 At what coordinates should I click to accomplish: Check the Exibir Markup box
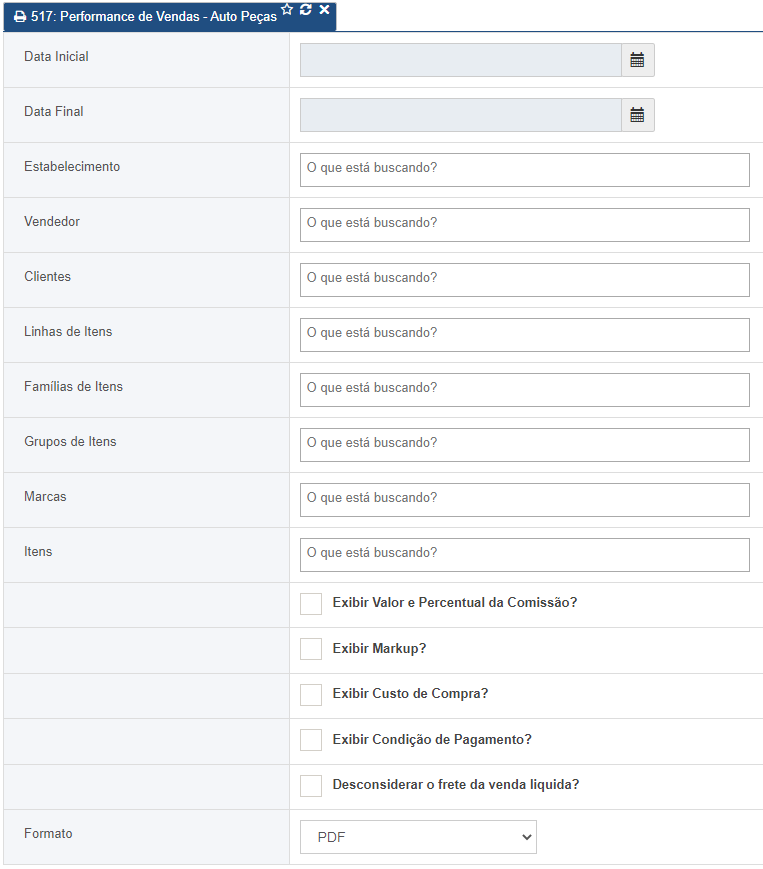pyautogui.click(x=311, y=649)
